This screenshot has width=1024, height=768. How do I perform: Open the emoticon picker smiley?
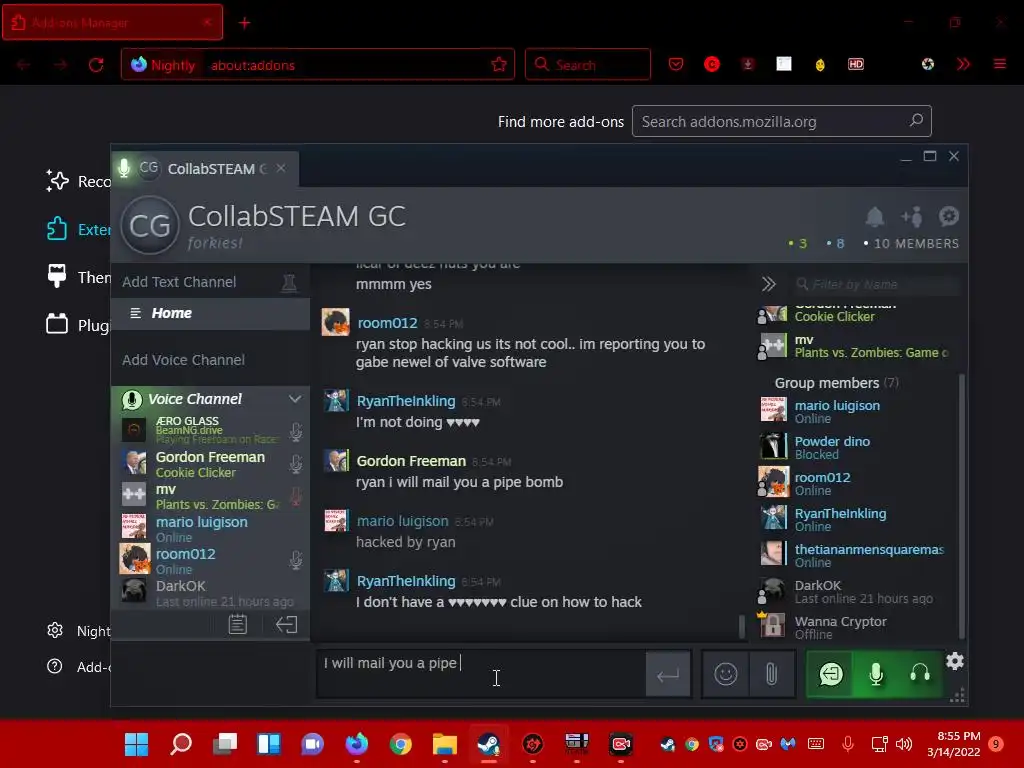pos(726,674)
